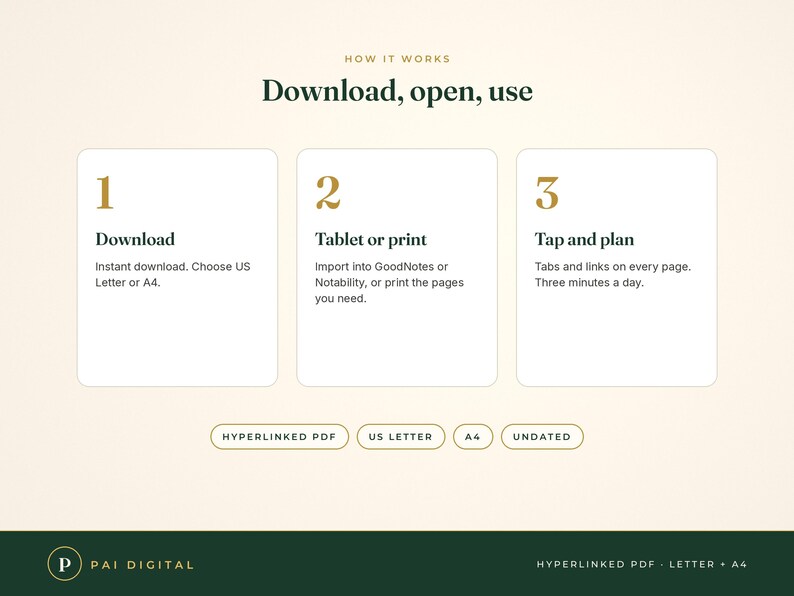
Task: Click the HYPERLINKED PDF pill tag
Action: tap(280, 436)
